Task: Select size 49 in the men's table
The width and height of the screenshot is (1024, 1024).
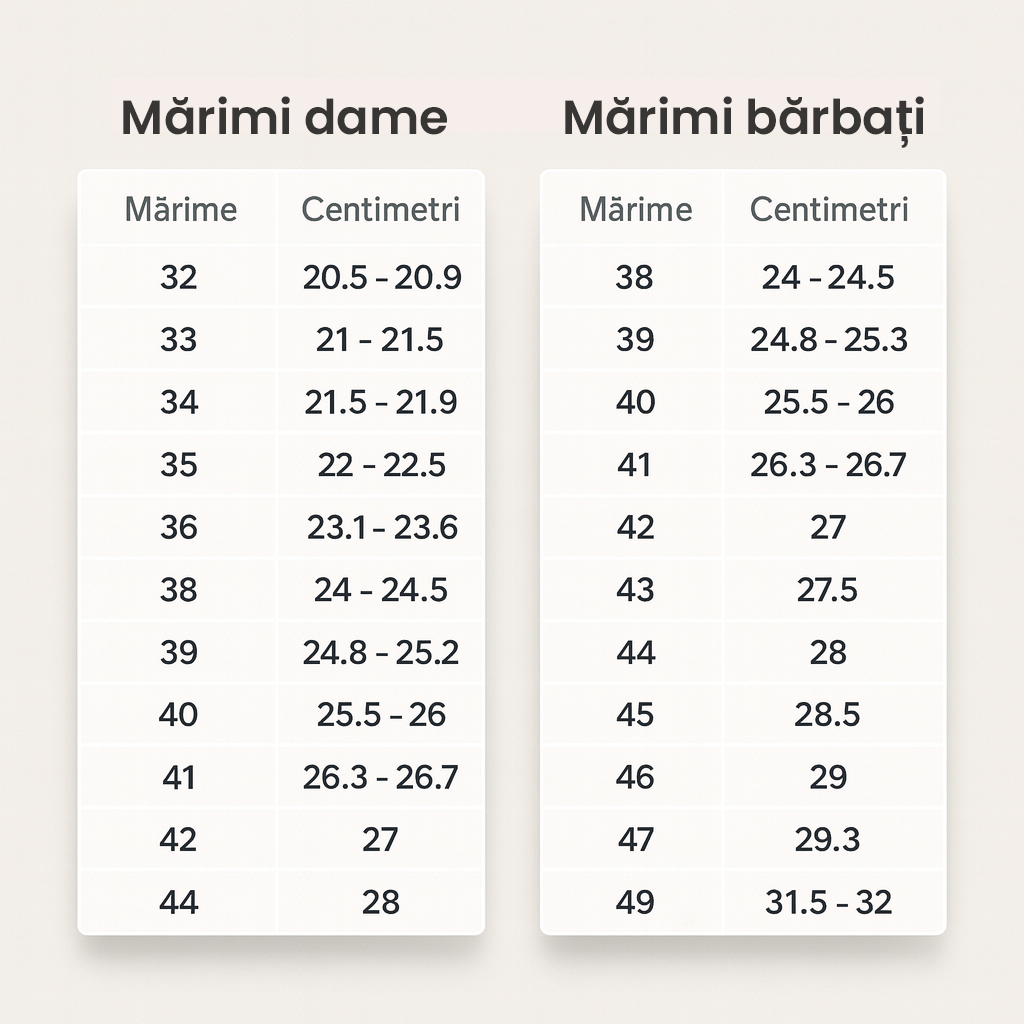Action: (x=635, y=902)
